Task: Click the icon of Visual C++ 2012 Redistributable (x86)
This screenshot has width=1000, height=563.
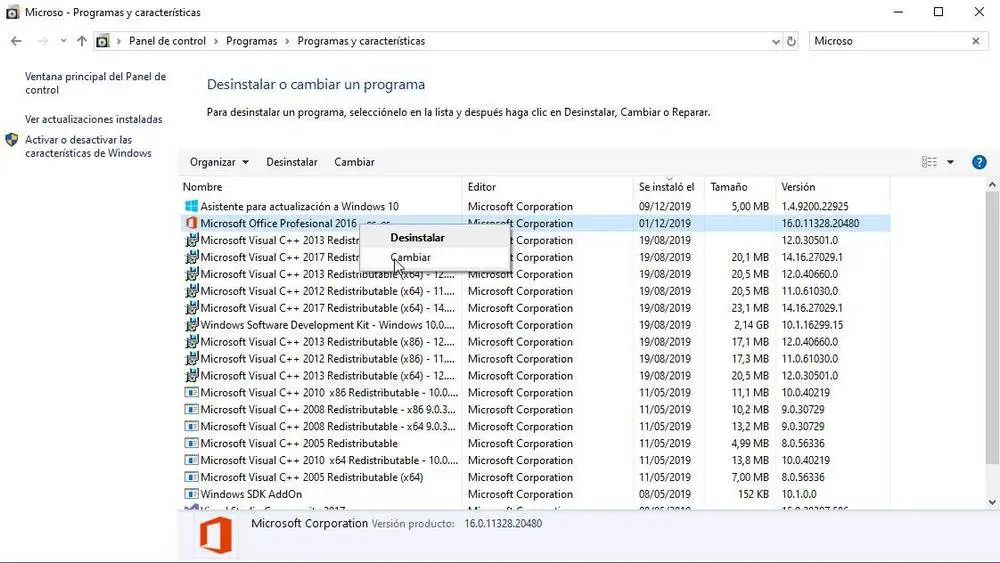Action: tap(191, 358)
